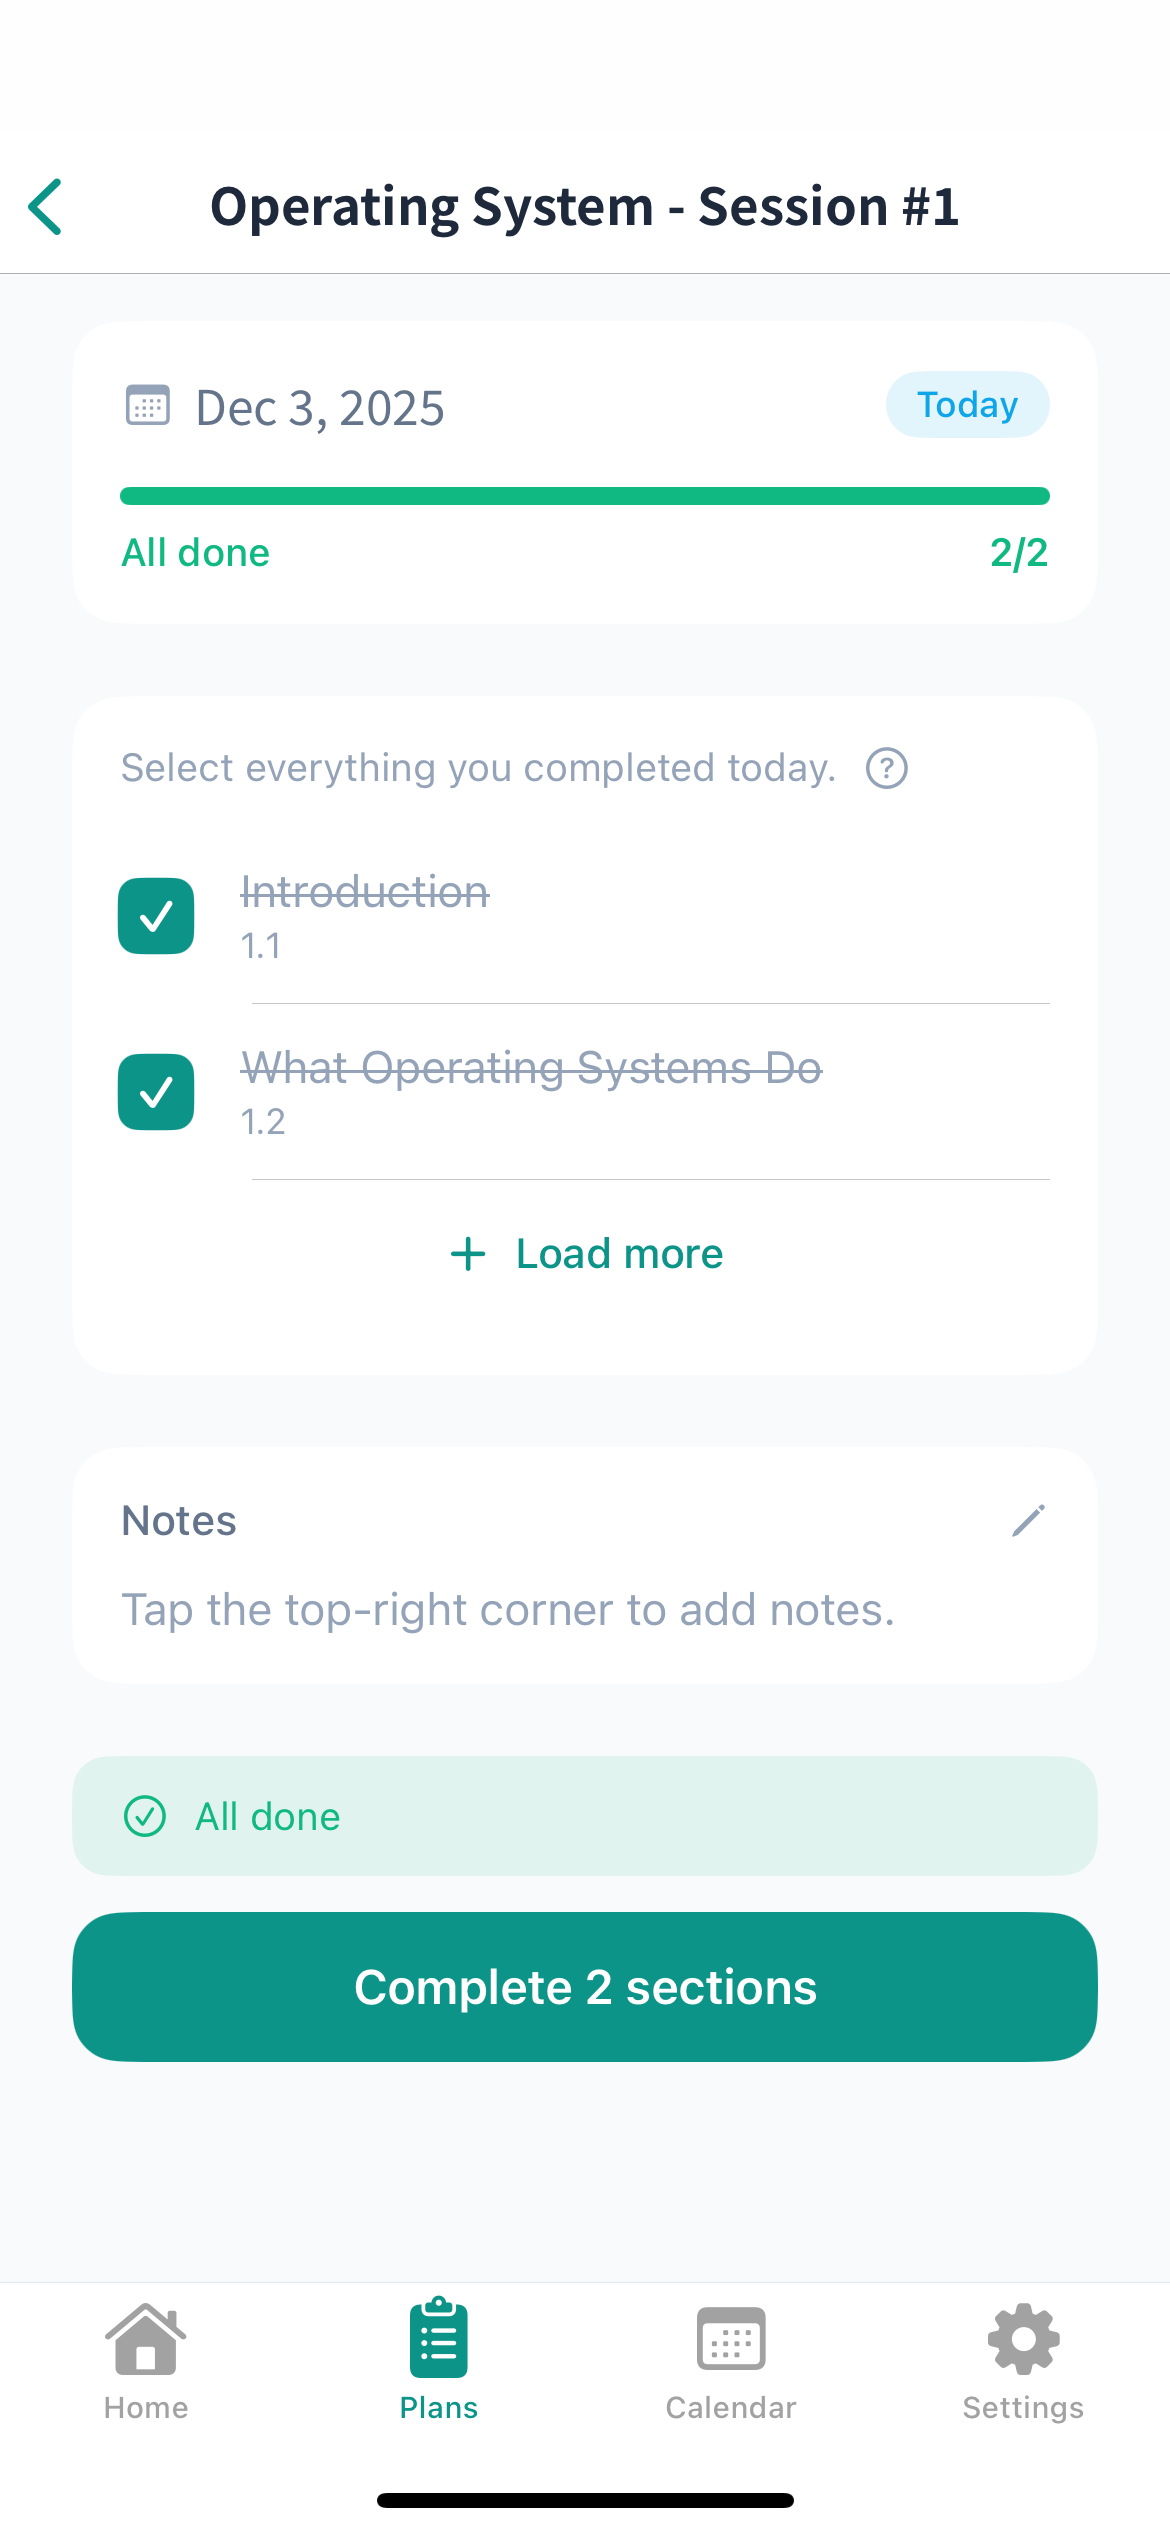1170x2532 pixels.
Task: Open the help question mark icon
Action: 886,768
